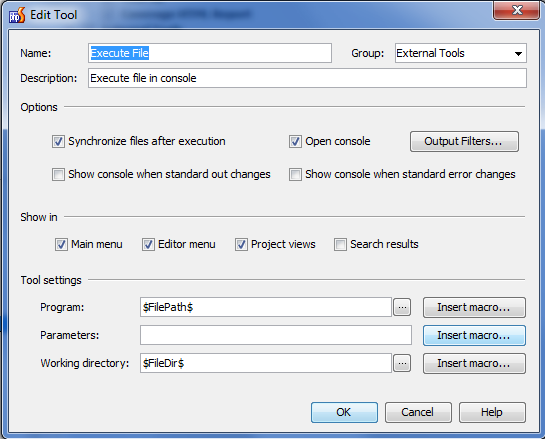Open Output Filters dialog
Image resolution: width=545 pixels, height=439 pixels.
point(464,141)
